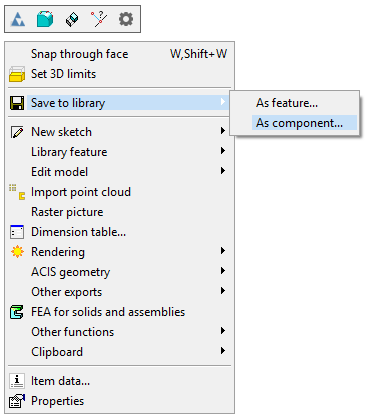The image size is (371, 420).
Task: Open Item data... entry
Action: pos(119,381)
